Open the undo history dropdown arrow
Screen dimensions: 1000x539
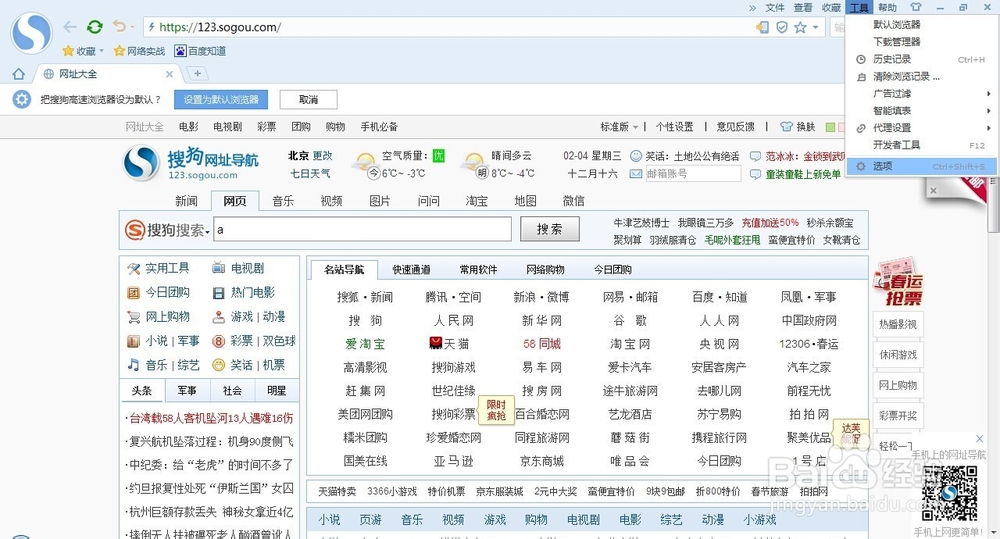click(132, 27)
